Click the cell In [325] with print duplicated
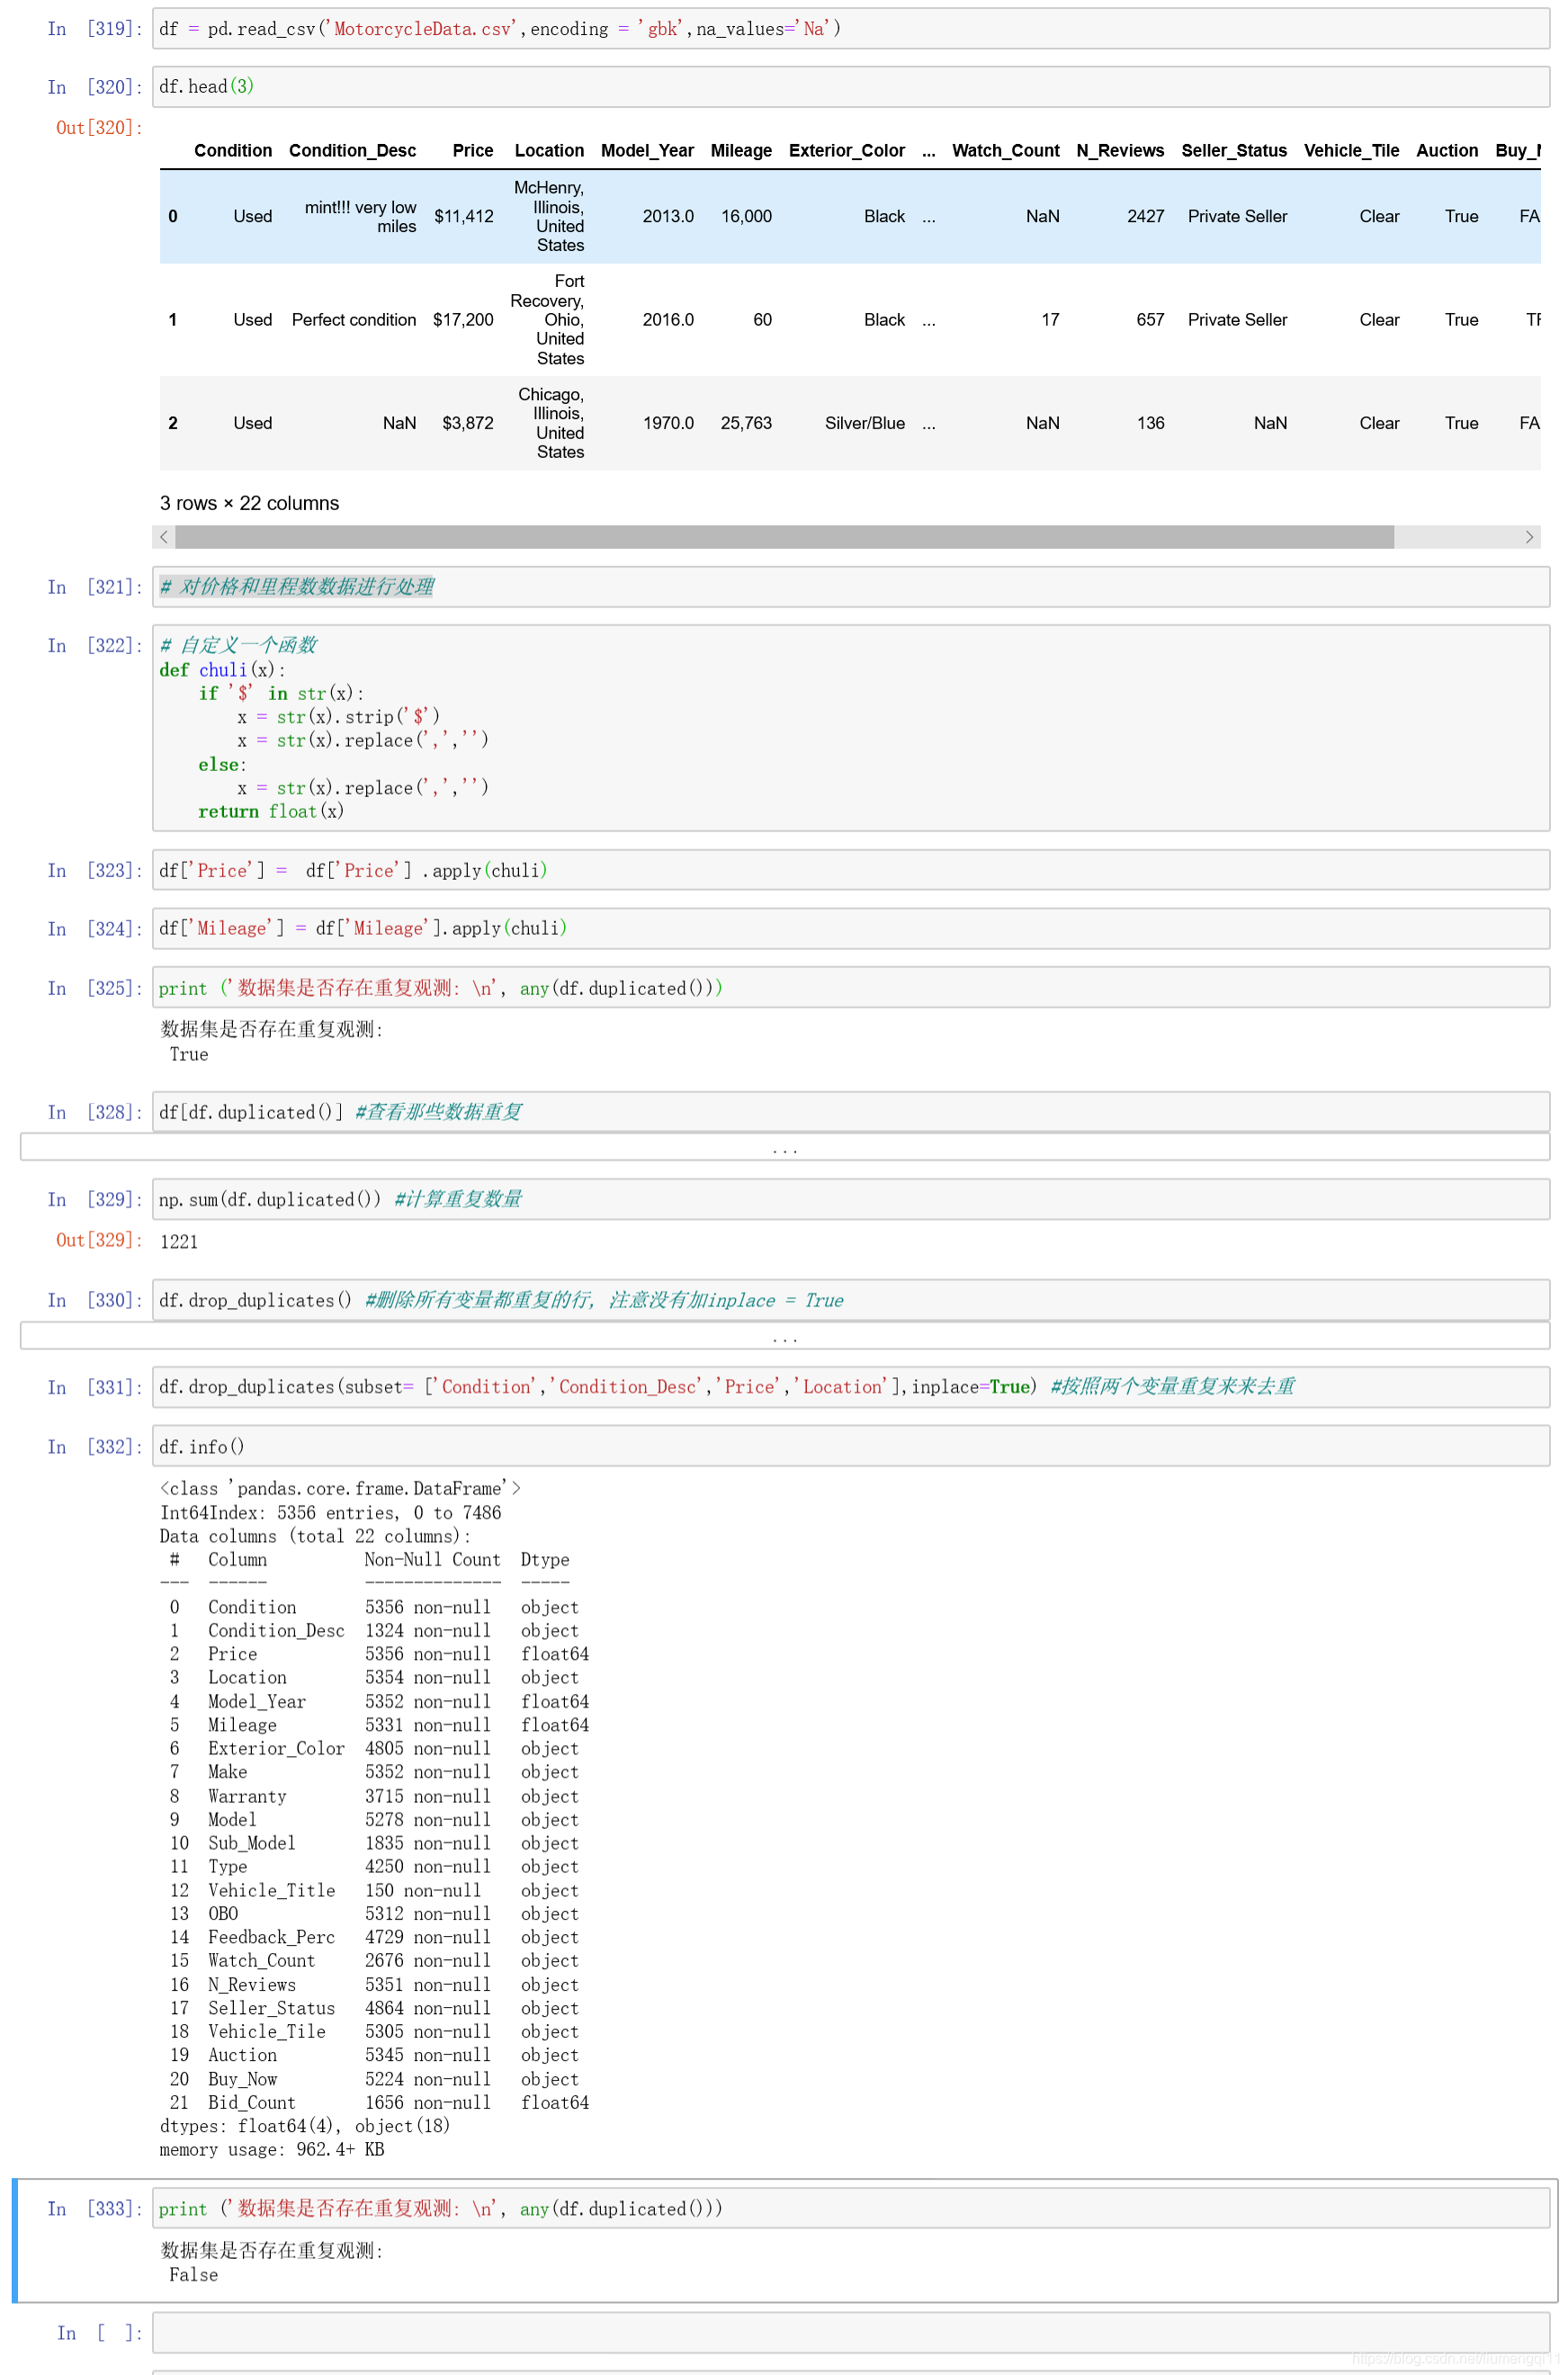1568x2375 pixels. pos(850,988)
